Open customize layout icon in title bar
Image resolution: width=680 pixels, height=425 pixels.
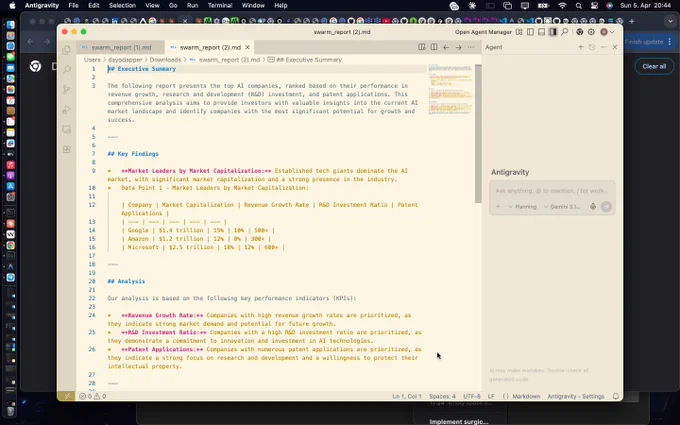[x=519, y=32]
